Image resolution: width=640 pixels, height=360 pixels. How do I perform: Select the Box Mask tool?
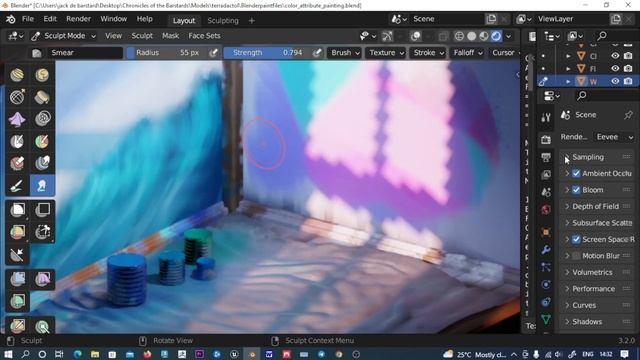click(17, 210)
